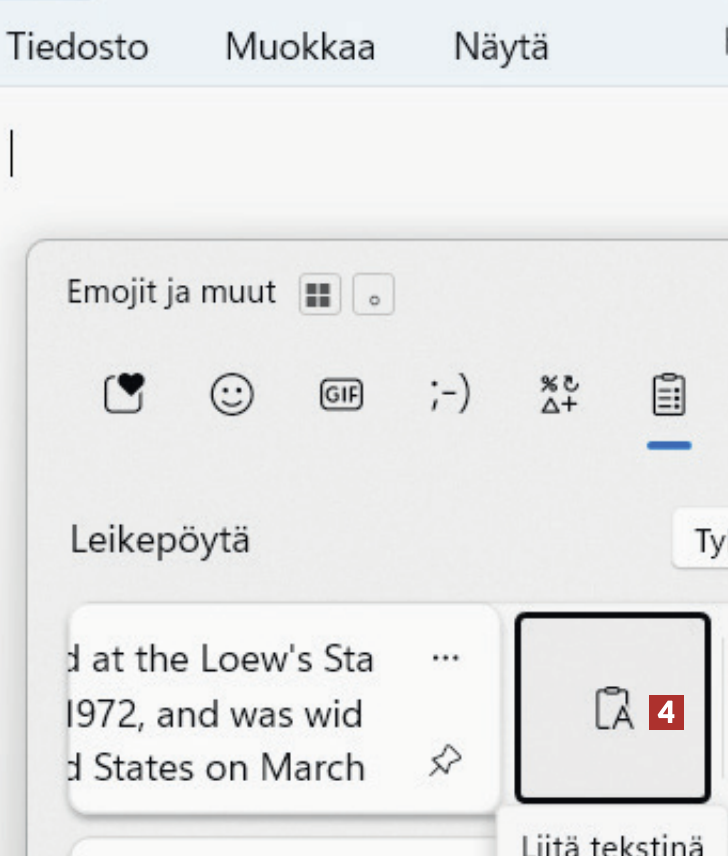Open the Näytä menu

pyautogui.click(x=501, y=47)
